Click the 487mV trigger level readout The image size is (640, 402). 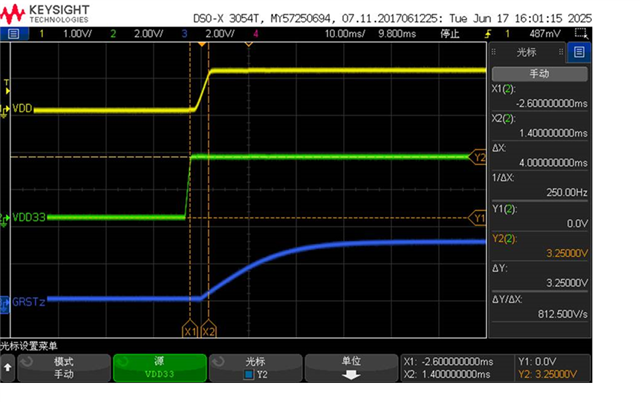tap(545, 34)
